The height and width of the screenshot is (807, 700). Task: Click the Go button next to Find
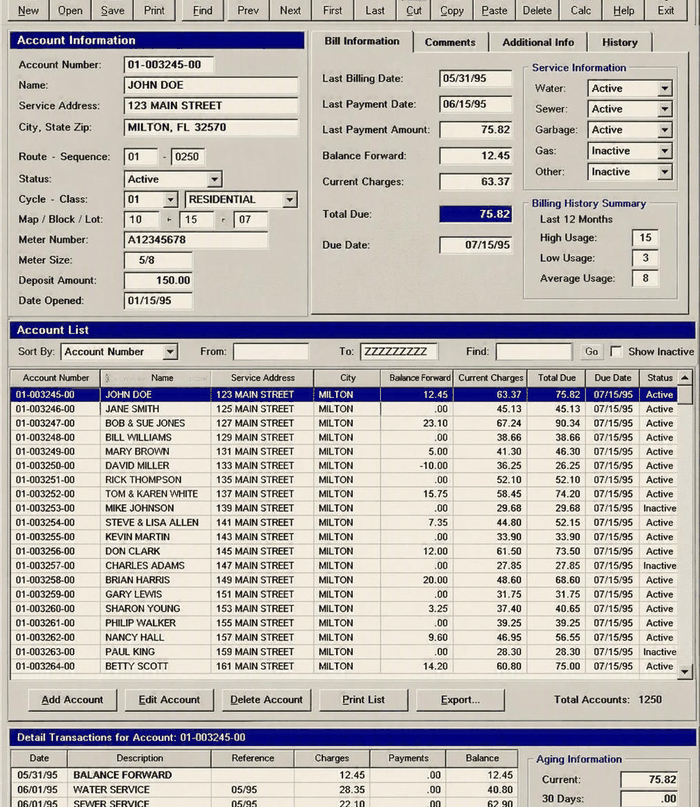coord(591,352)
